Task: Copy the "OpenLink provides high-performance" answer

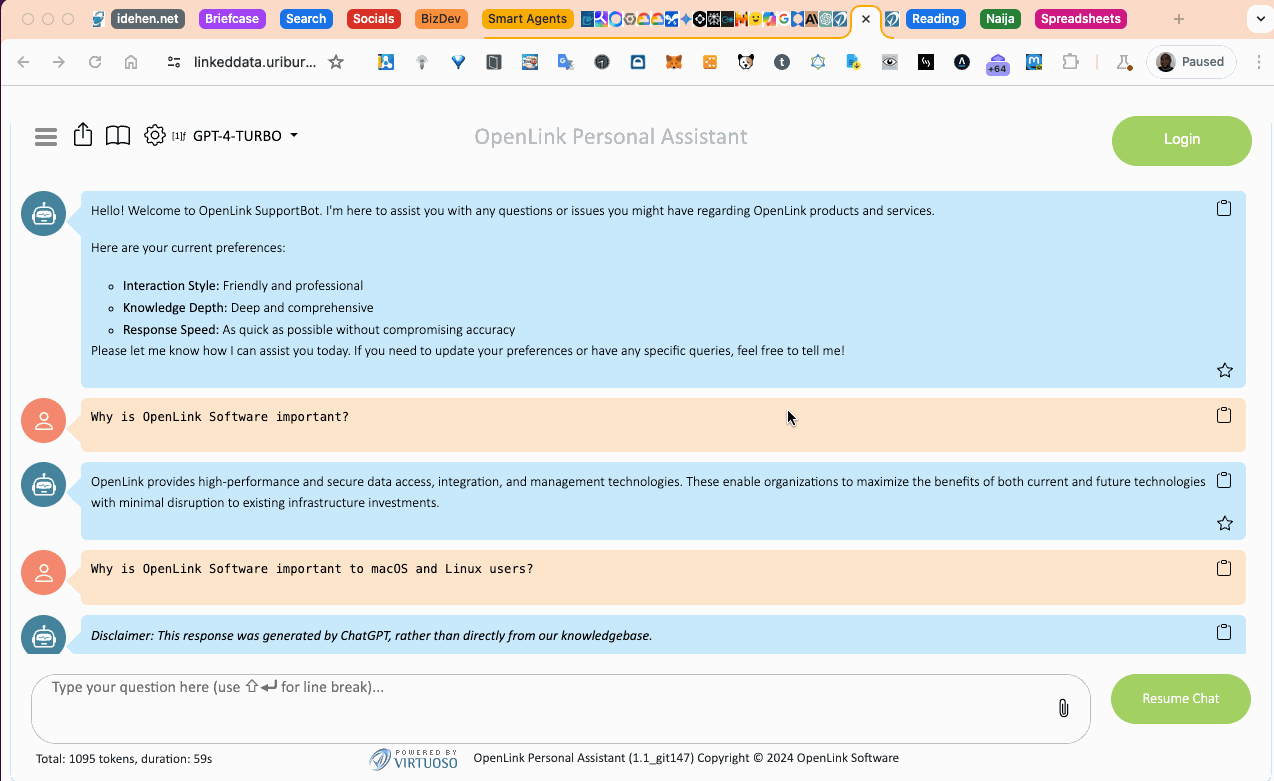Action: (x=1223, y=480)
